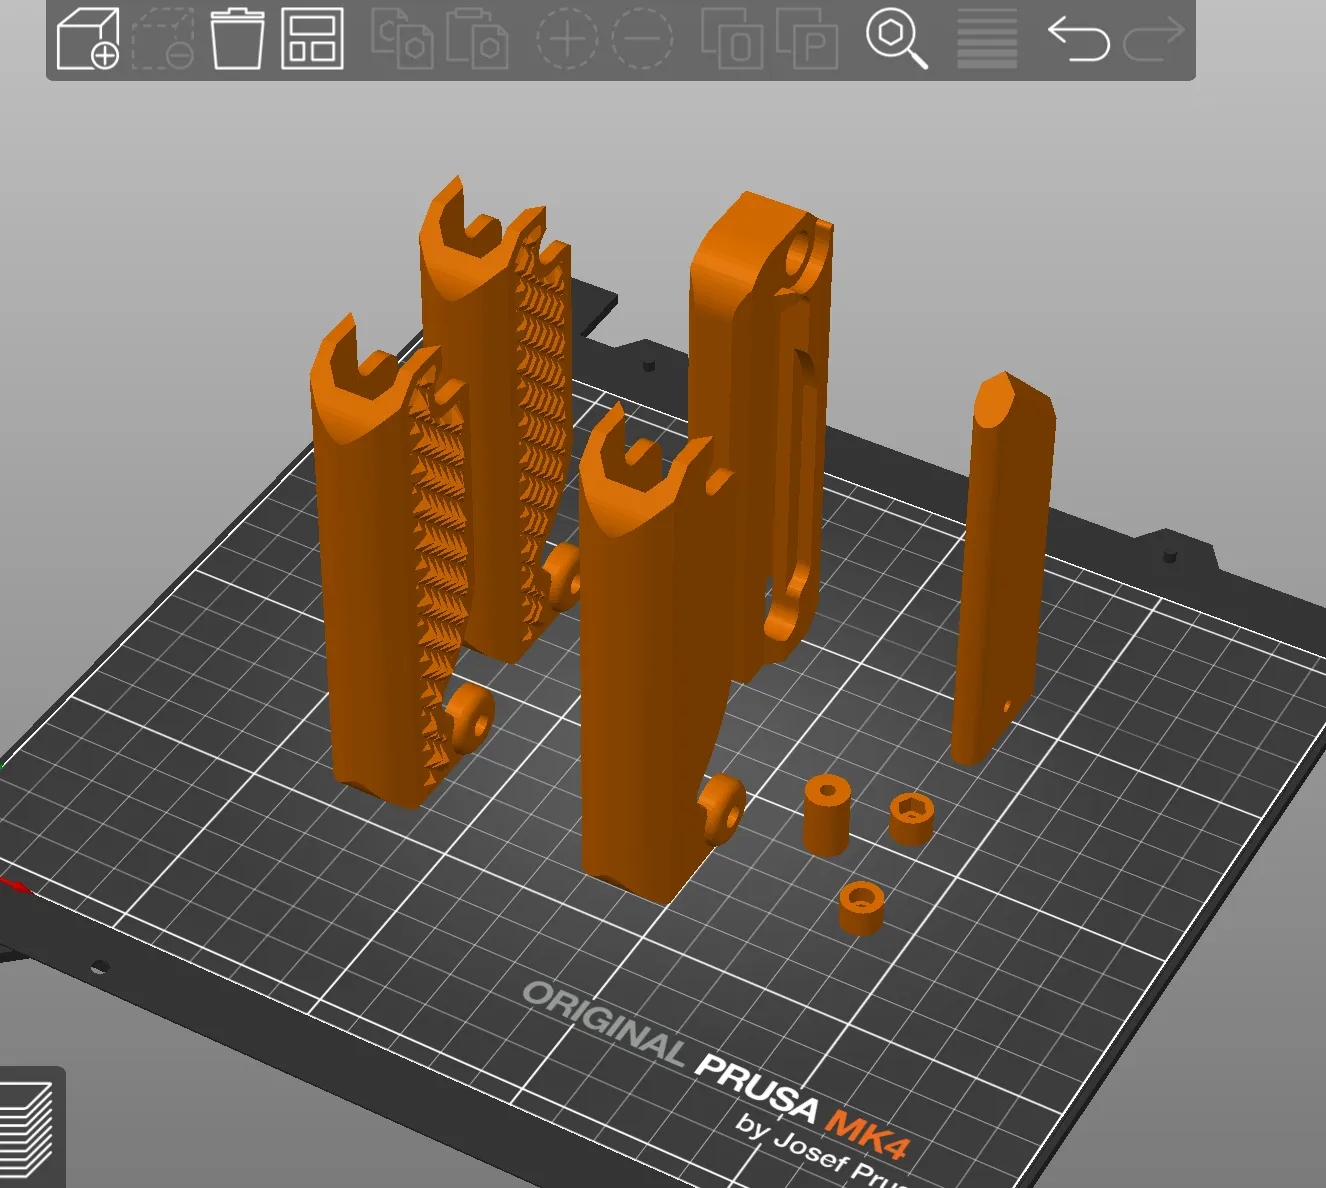Click the Delete selected object icon
1326x1188 pixels.
click(163, 40)
